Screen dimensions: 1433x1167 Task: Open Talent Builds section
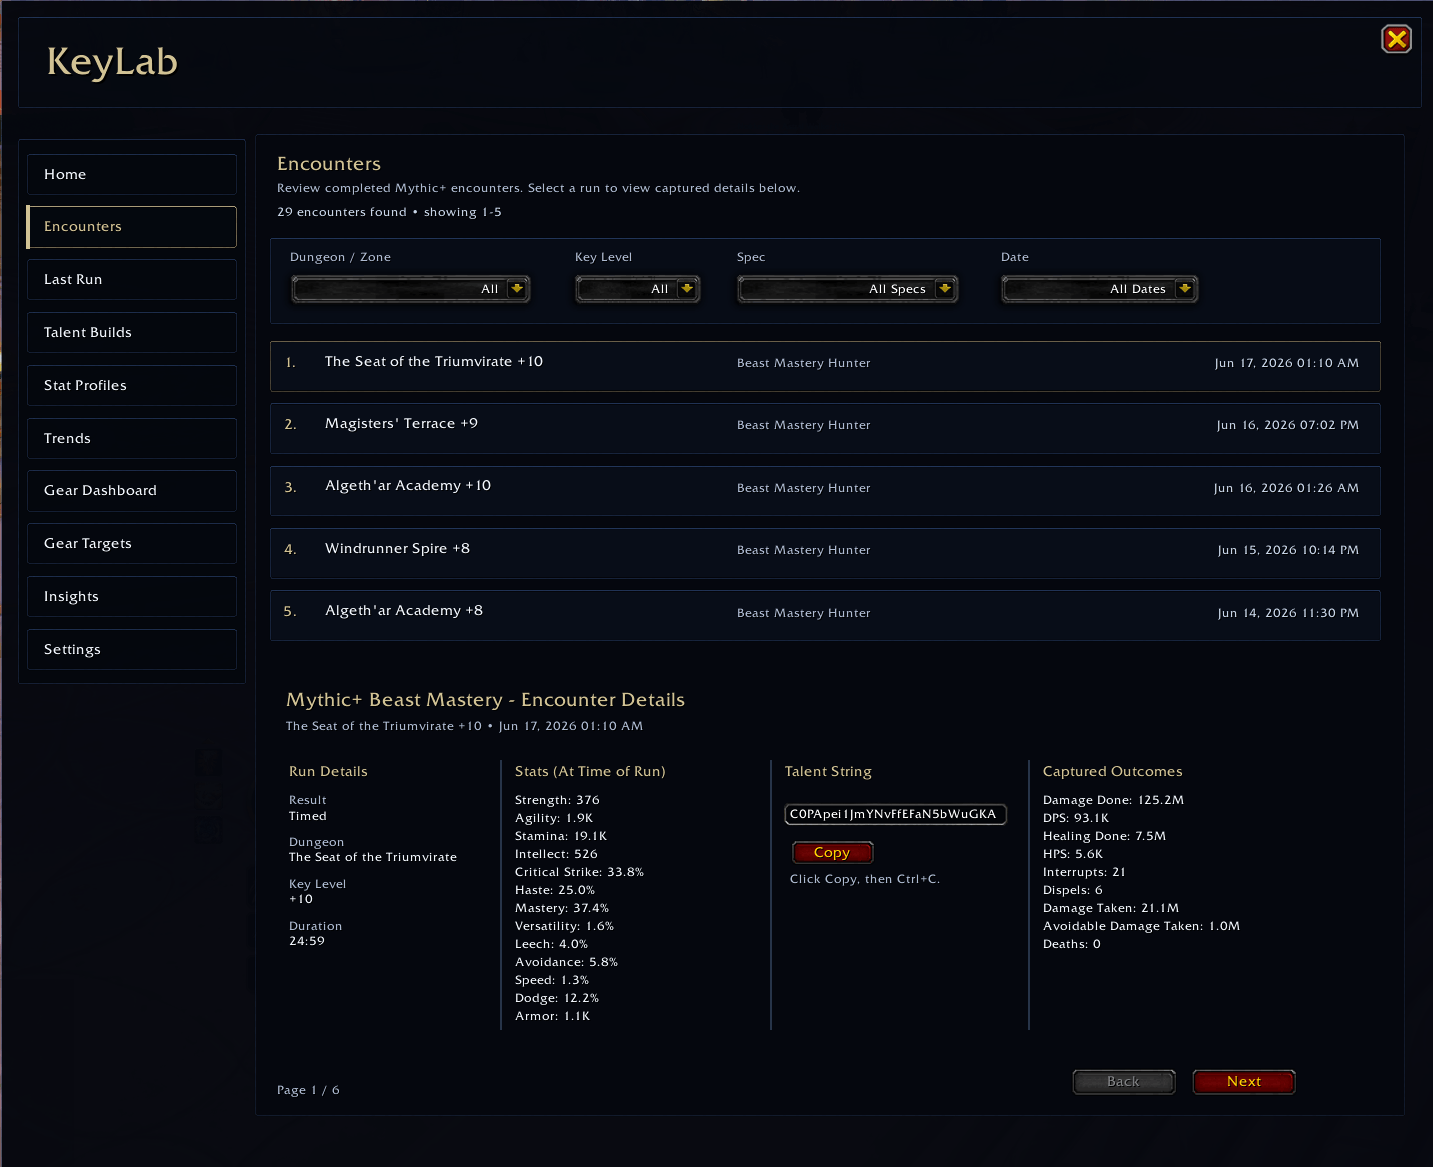(x=132, y=332)
